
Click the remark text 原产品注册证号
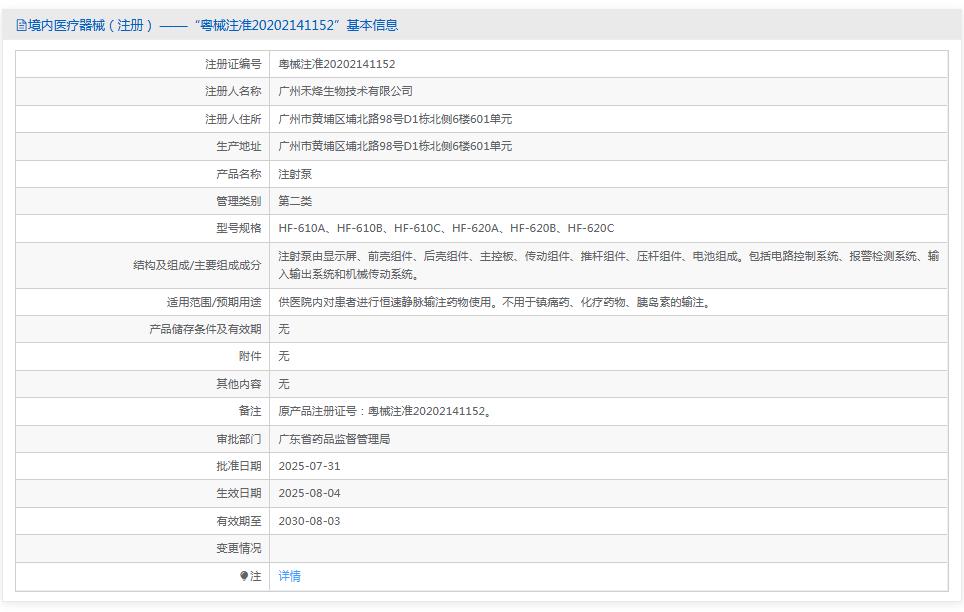click(x=384, y=411)
